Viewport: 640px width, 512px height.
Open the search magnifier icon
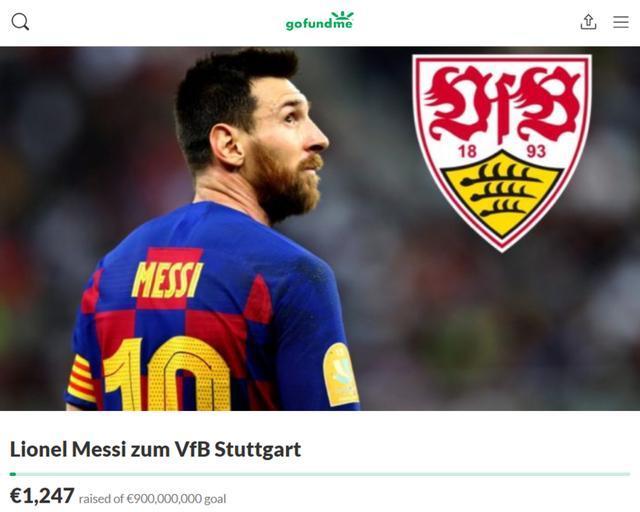tap(20, 22)
